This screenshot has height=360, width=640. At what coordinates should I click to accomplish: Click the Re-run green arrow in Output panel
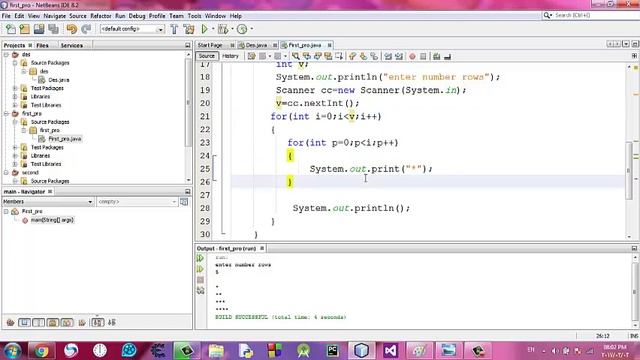point(200,258)
